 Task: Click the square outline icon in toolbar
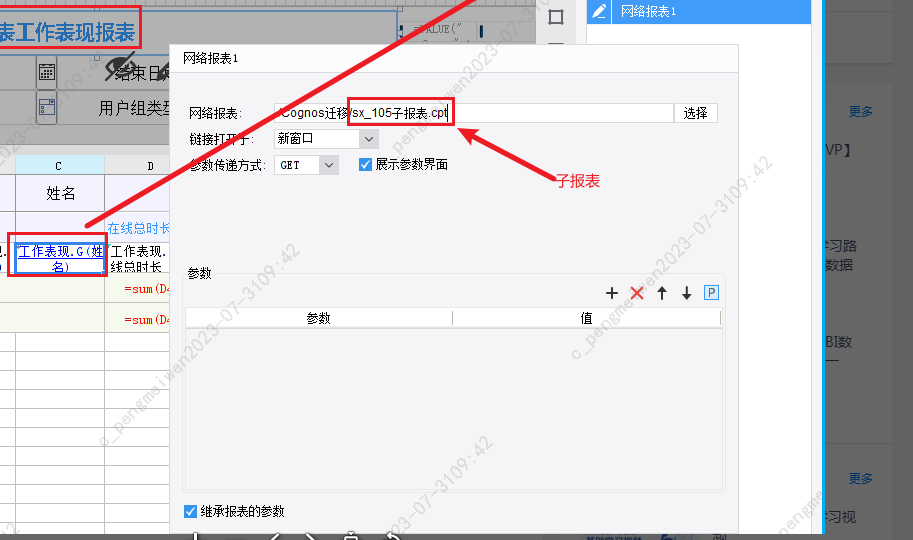tap(556, 17)
